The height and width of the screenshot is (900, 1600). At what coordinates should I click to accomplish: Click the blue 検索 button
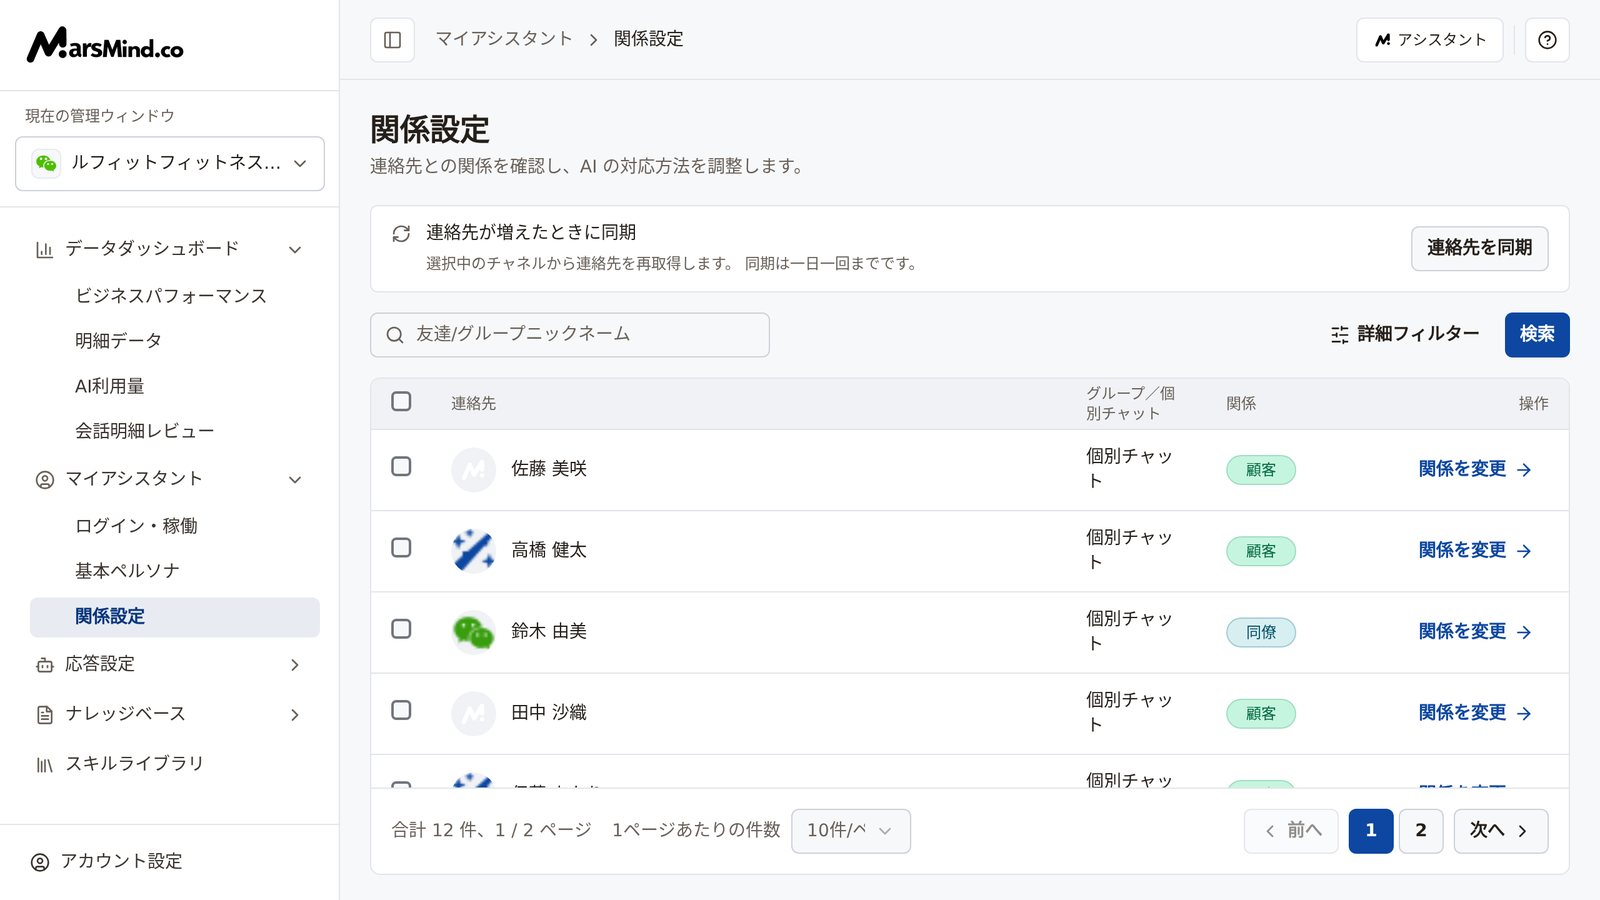(x=1537, y=334)
